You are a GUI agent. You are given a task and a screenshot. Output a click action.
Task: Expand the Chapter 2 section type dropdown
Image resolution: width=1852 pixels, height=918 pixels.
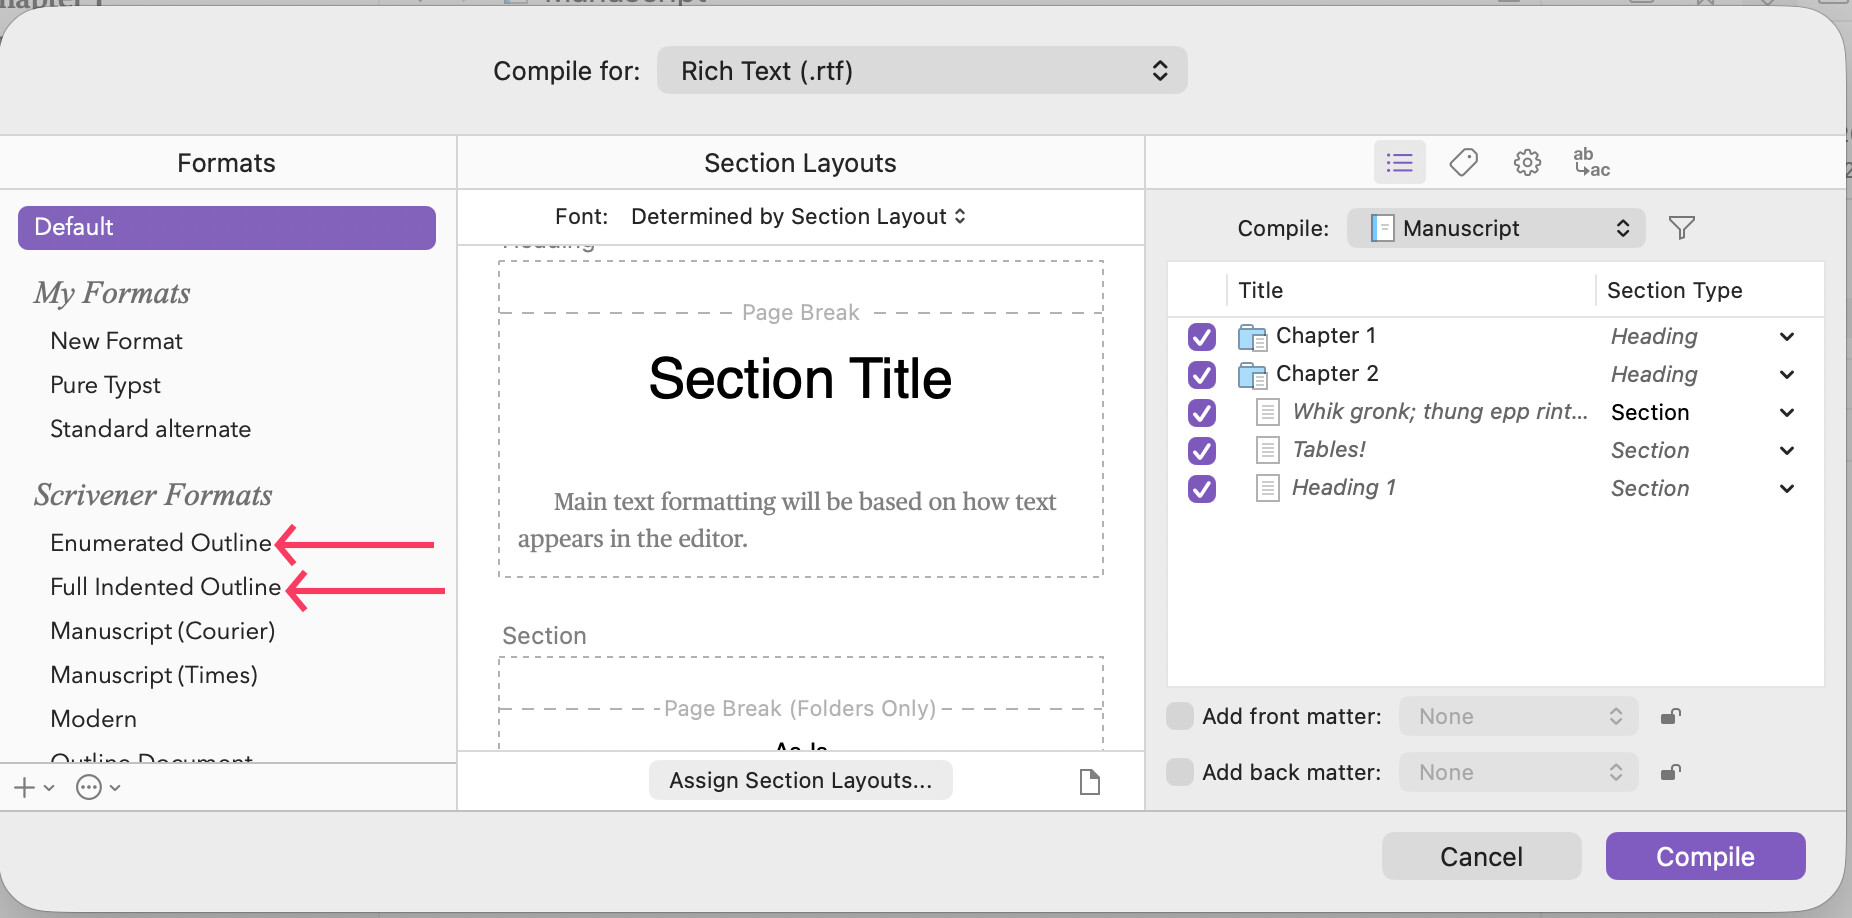pyautogui.click(x=1786, y=374)
